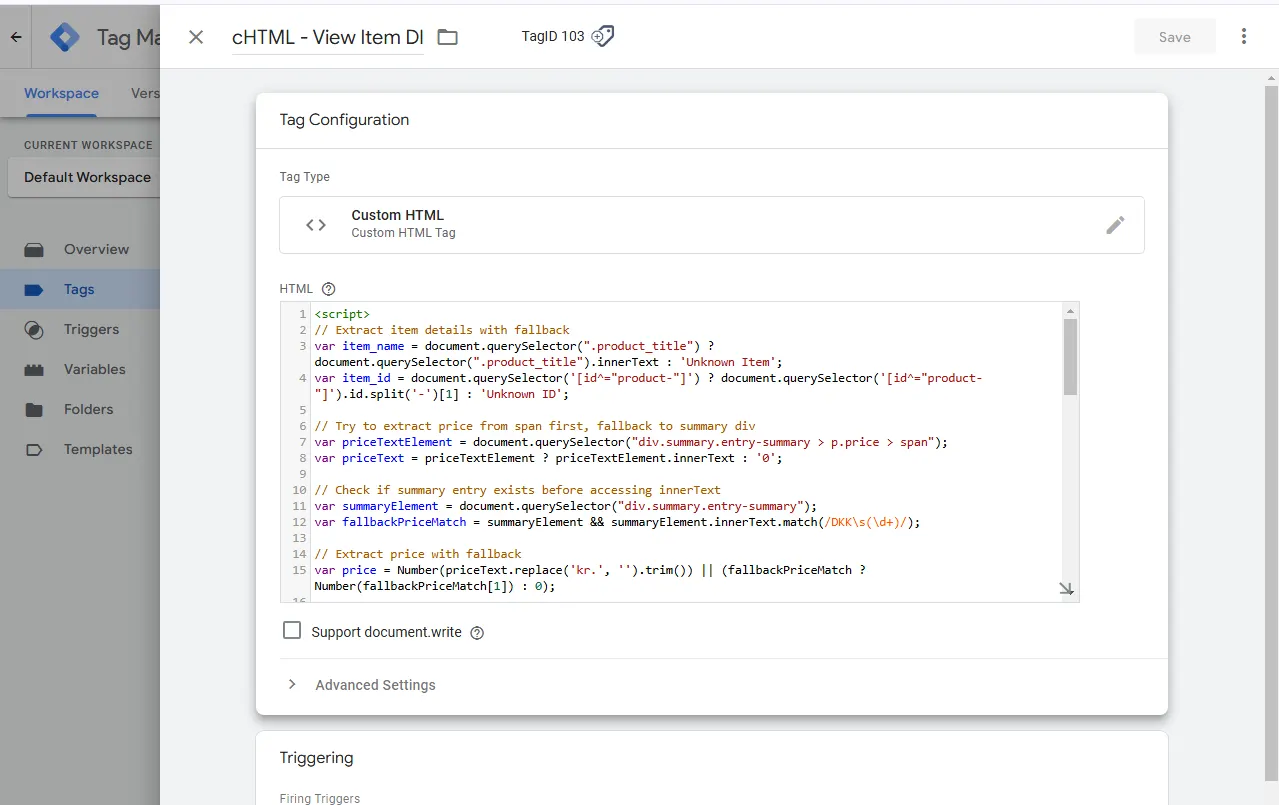
Task: Switch to the Workspace tab
Action: tap(61, 93)
